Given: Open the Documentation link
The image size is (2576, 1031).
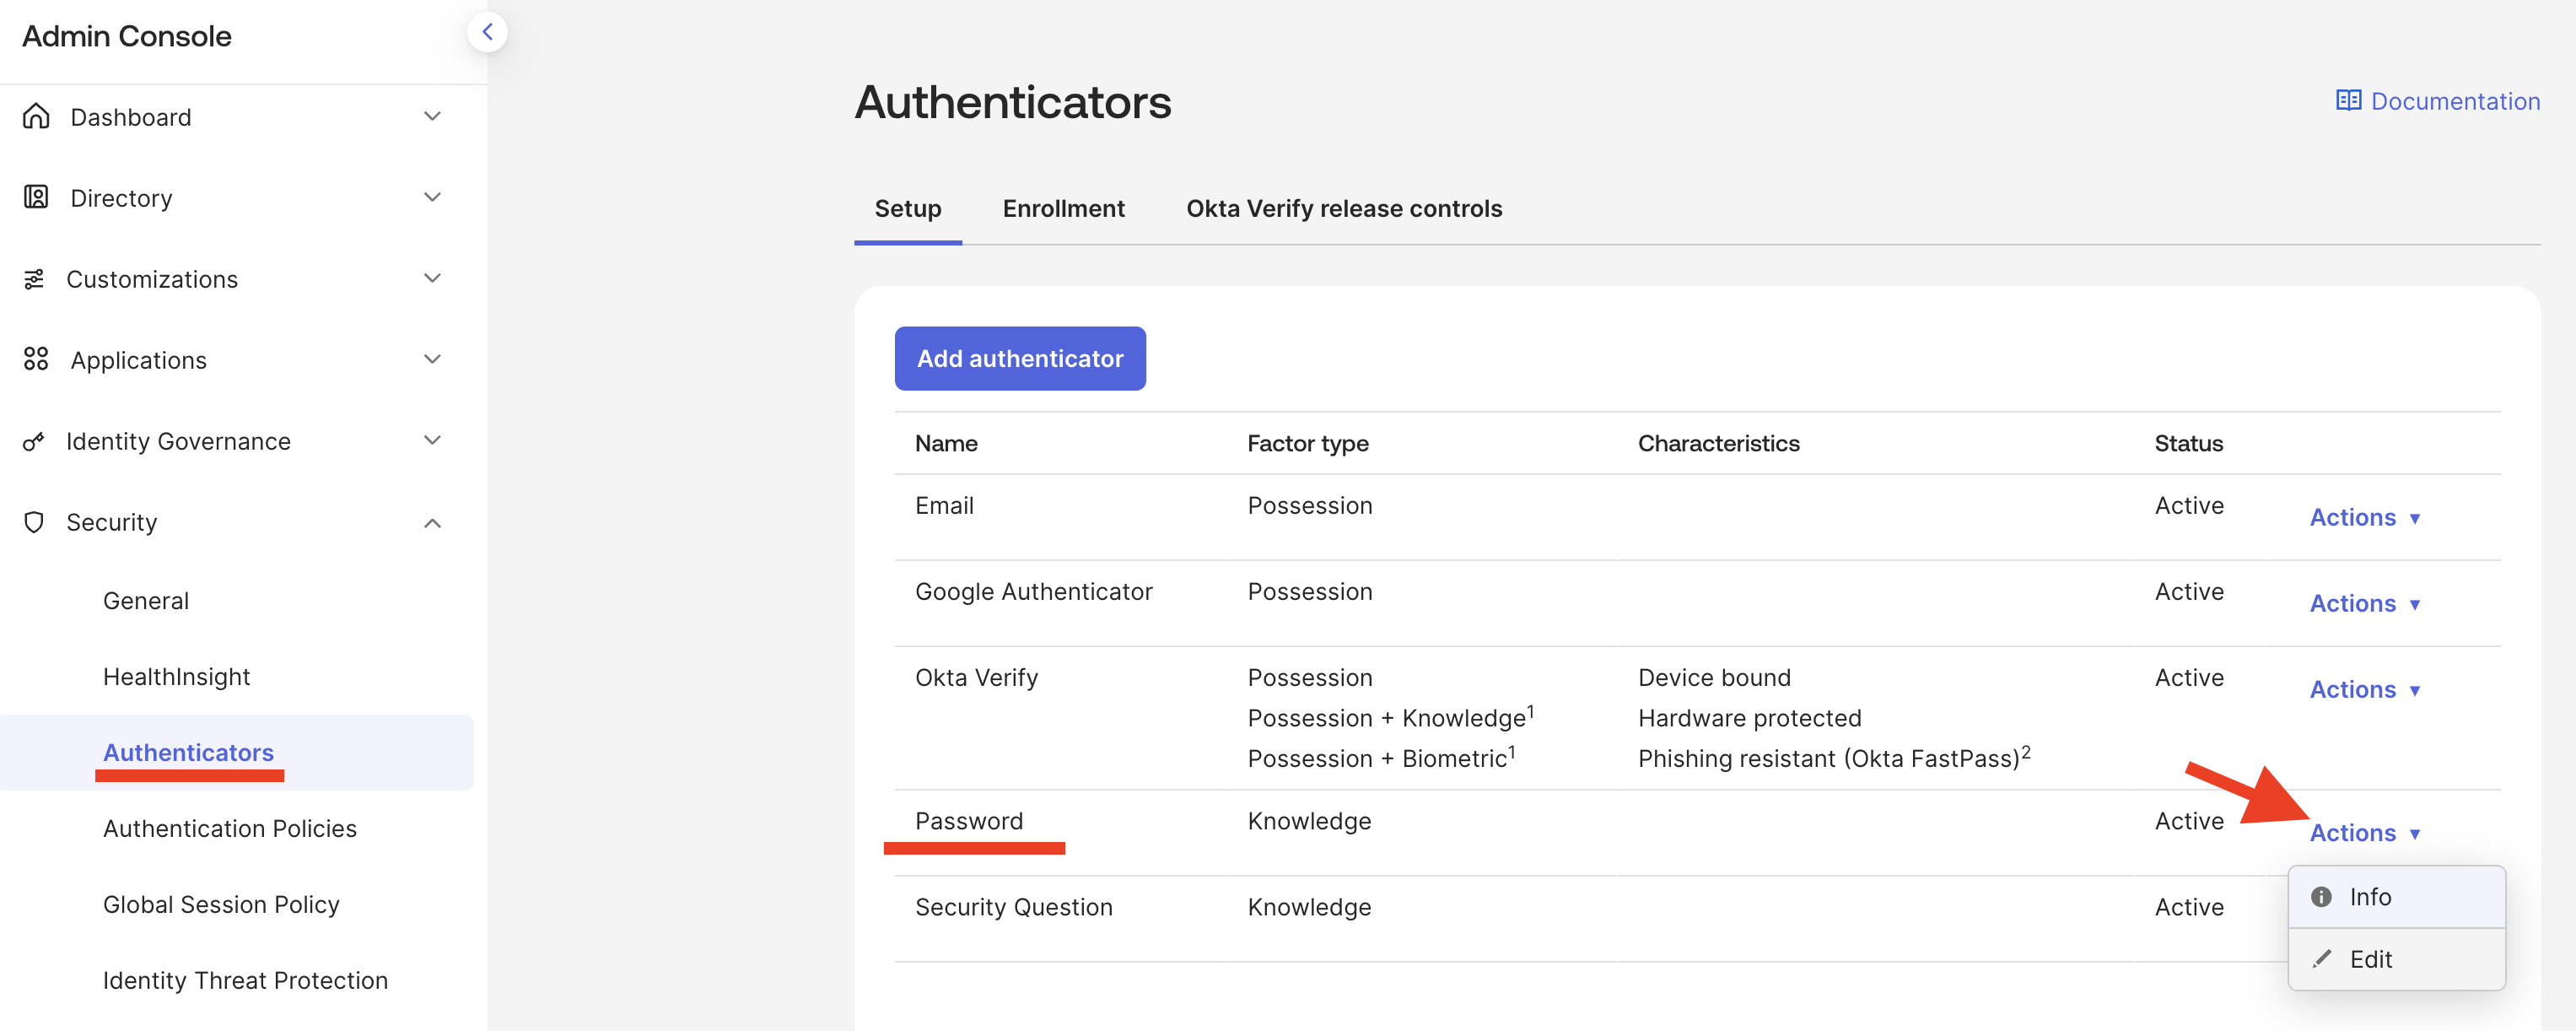Looking at the screenshot, I should 2437,101.
